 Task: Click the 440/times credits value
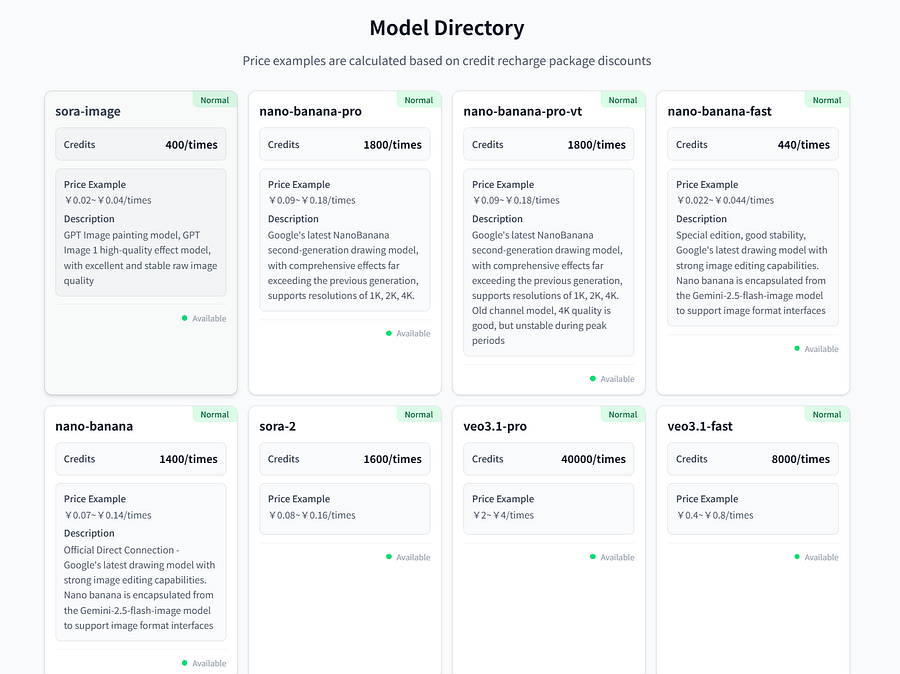tap(804, 145)
